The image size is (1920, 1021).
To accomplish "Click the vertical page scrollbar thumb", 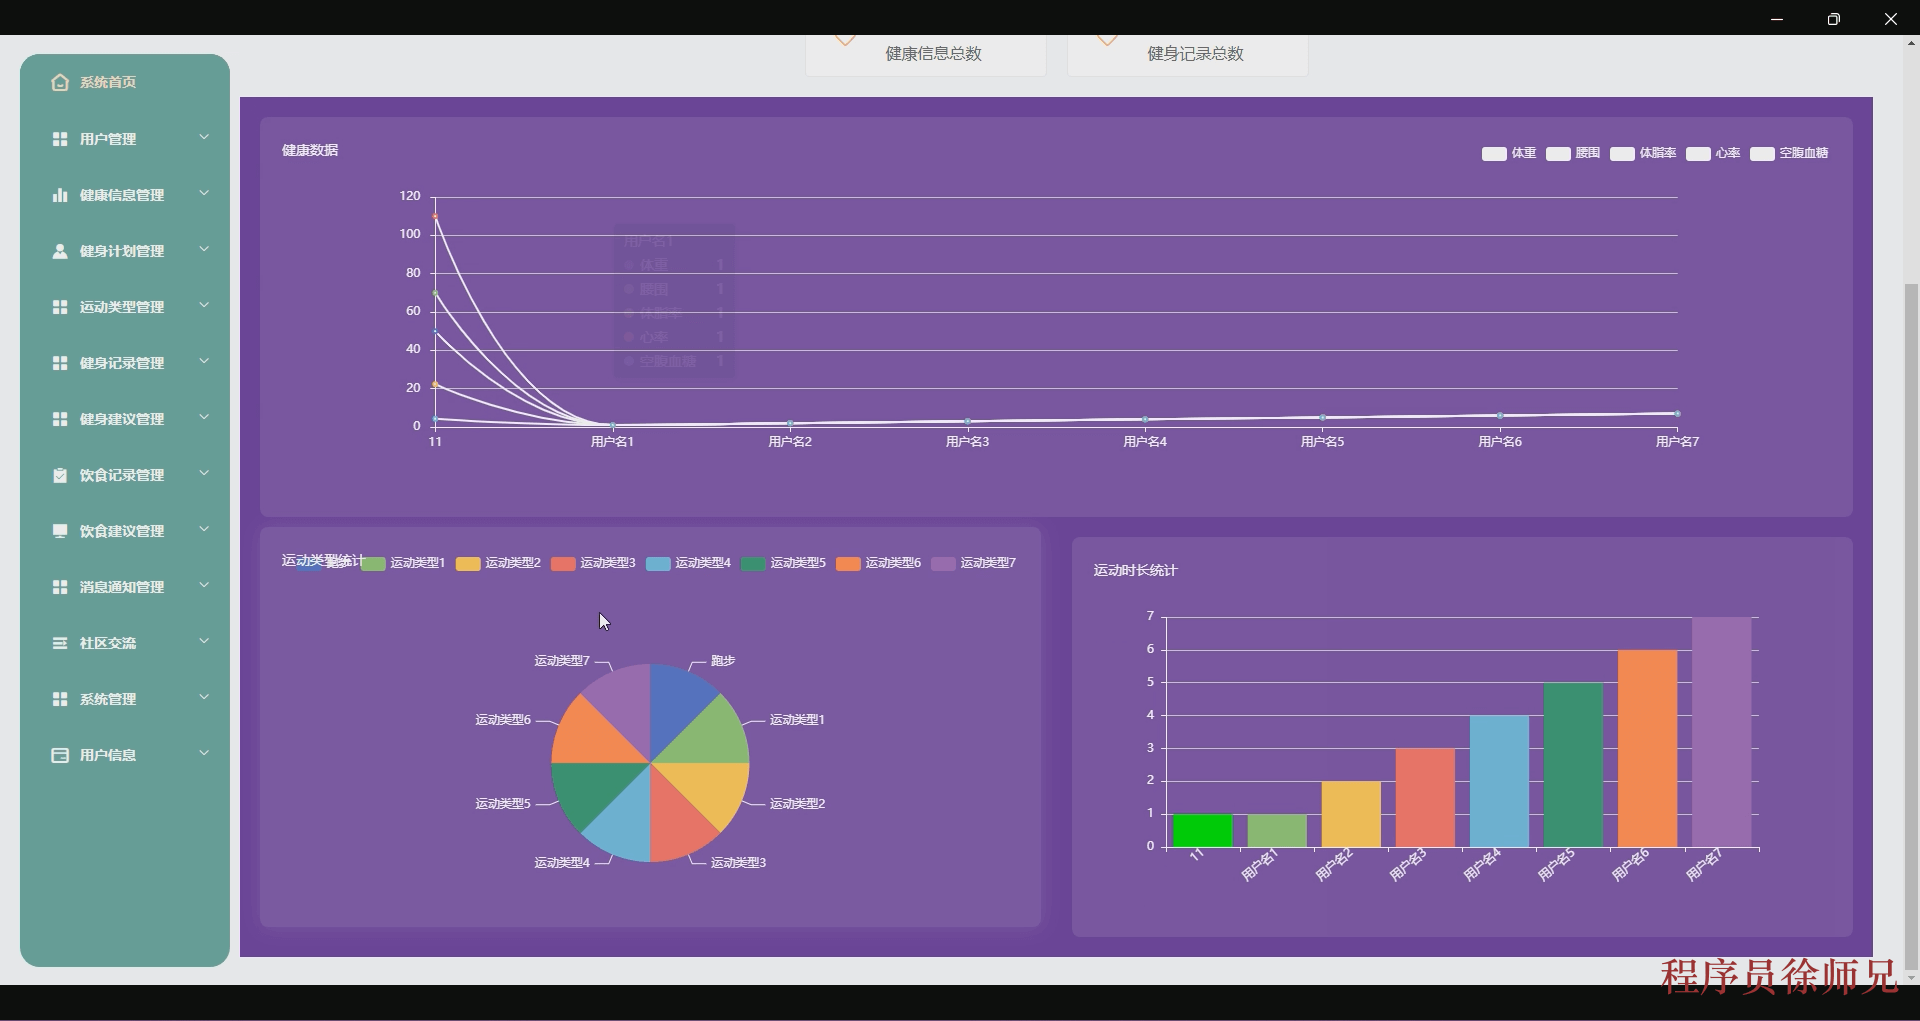I will click(1911, 627).
